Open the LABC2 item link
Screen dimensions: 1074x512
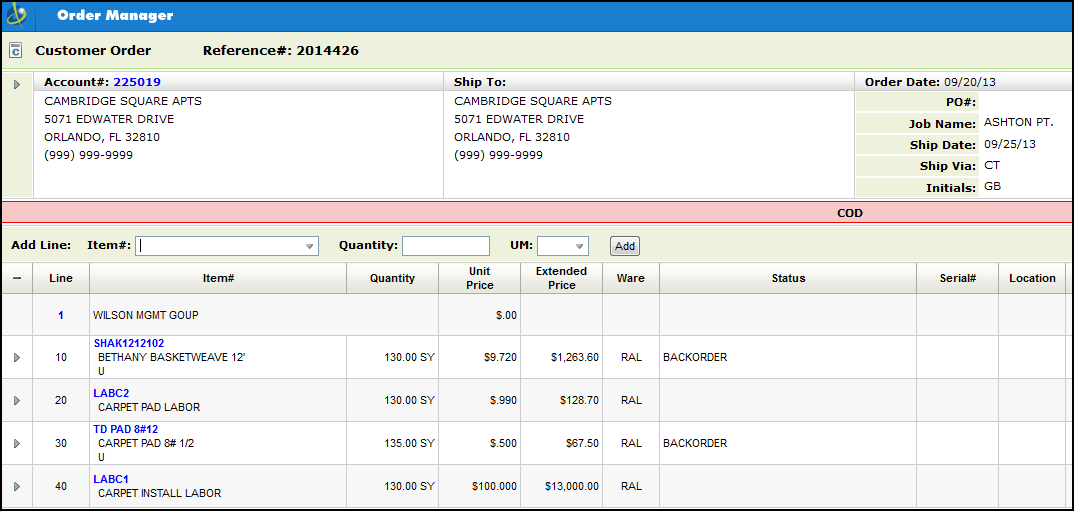111,393
